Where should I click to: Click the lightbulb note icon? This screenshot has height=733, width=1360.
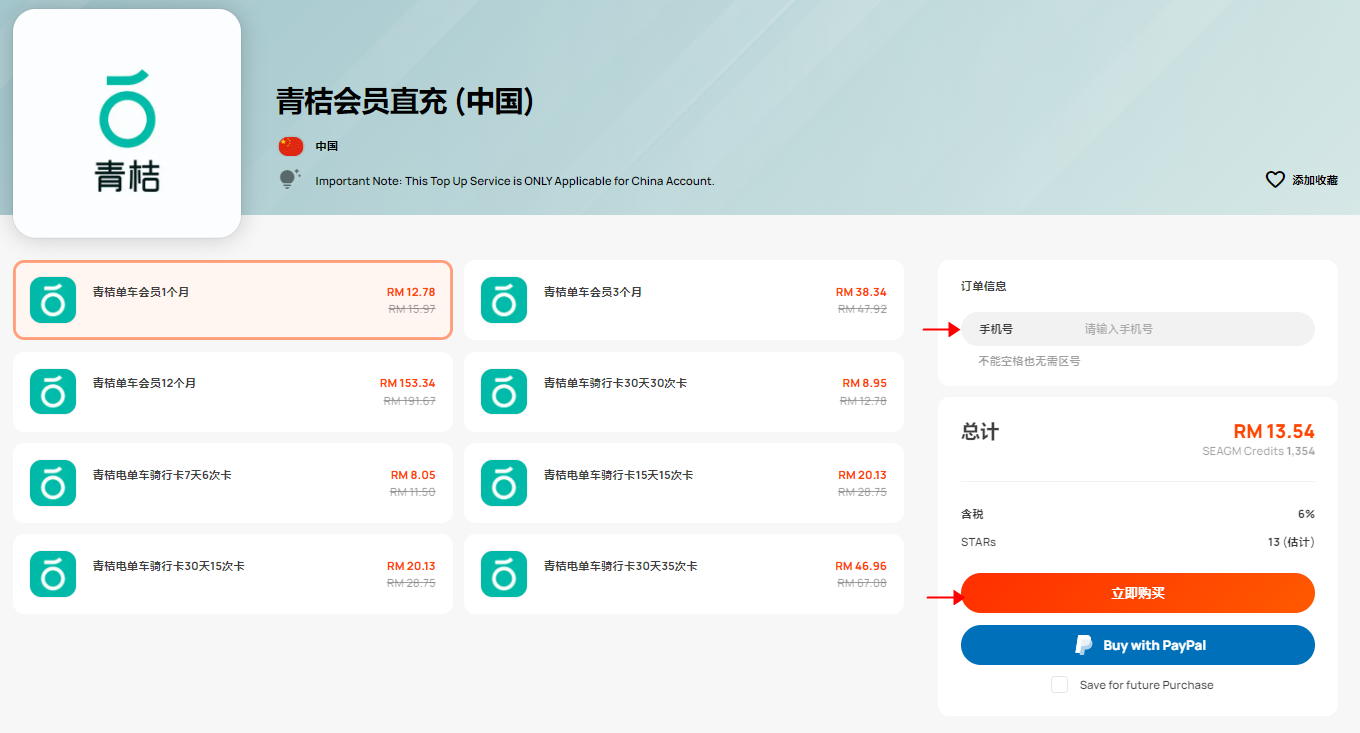coord(290,180)
